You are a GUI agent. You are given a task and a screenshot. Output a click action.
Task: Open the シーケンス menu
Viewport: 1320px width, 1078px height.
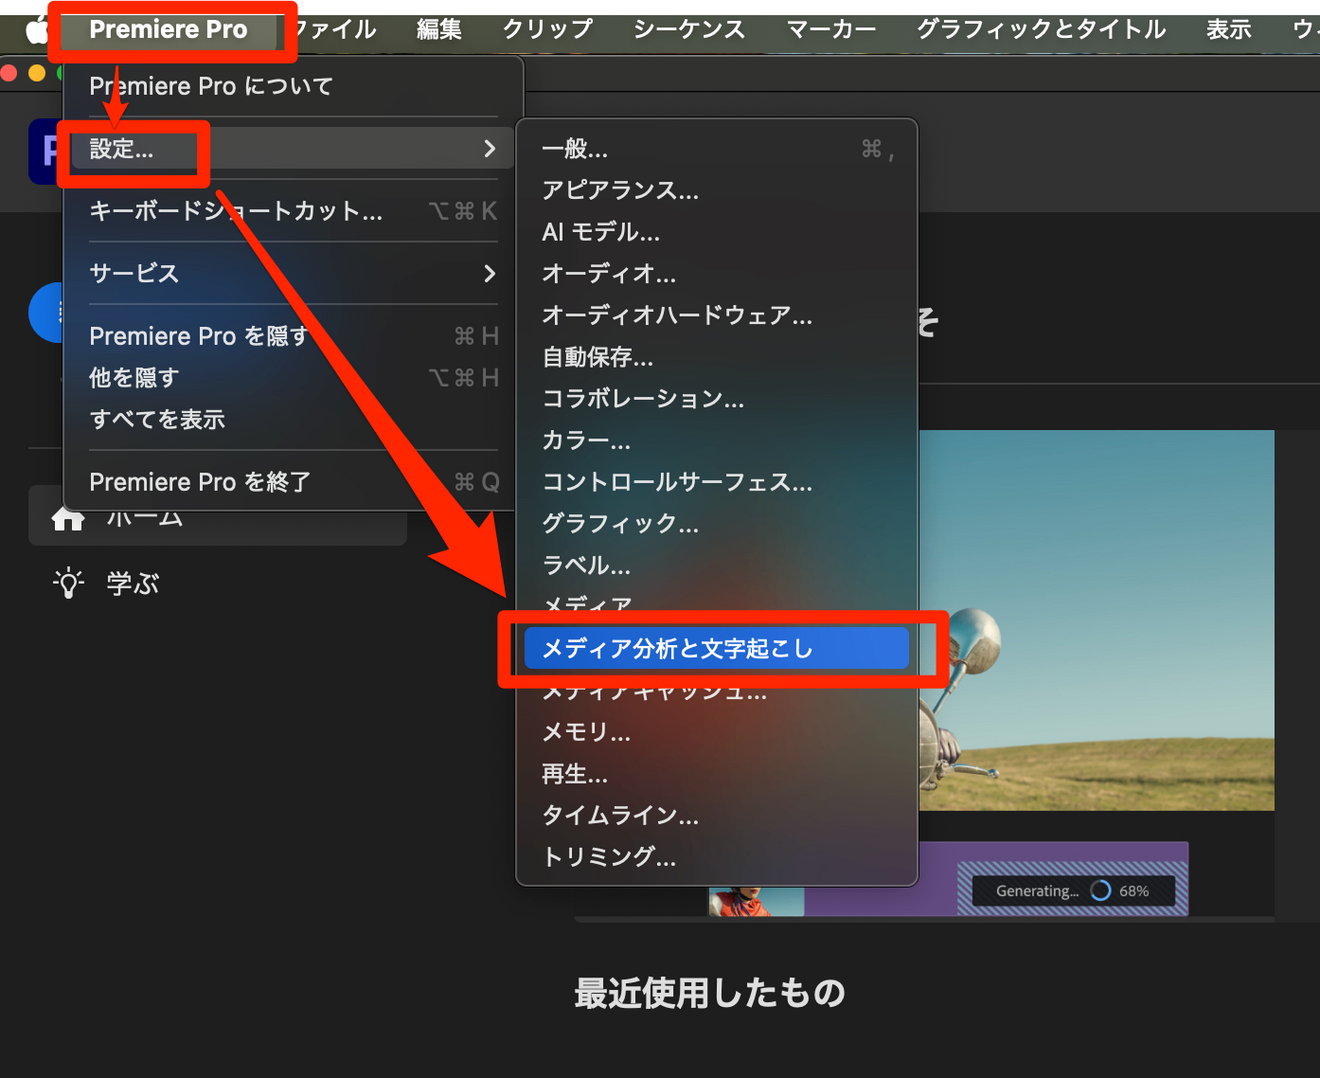tap(689, 30)
